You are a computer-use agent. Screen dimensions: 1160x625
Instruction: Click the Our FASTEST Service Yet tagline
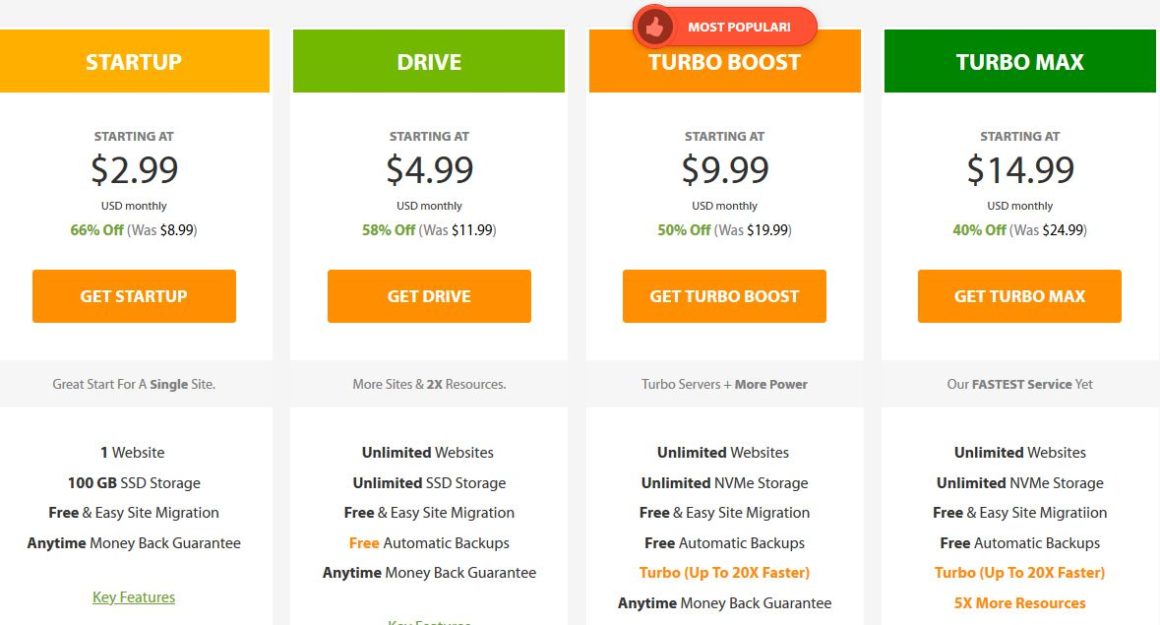(1019, 384)
